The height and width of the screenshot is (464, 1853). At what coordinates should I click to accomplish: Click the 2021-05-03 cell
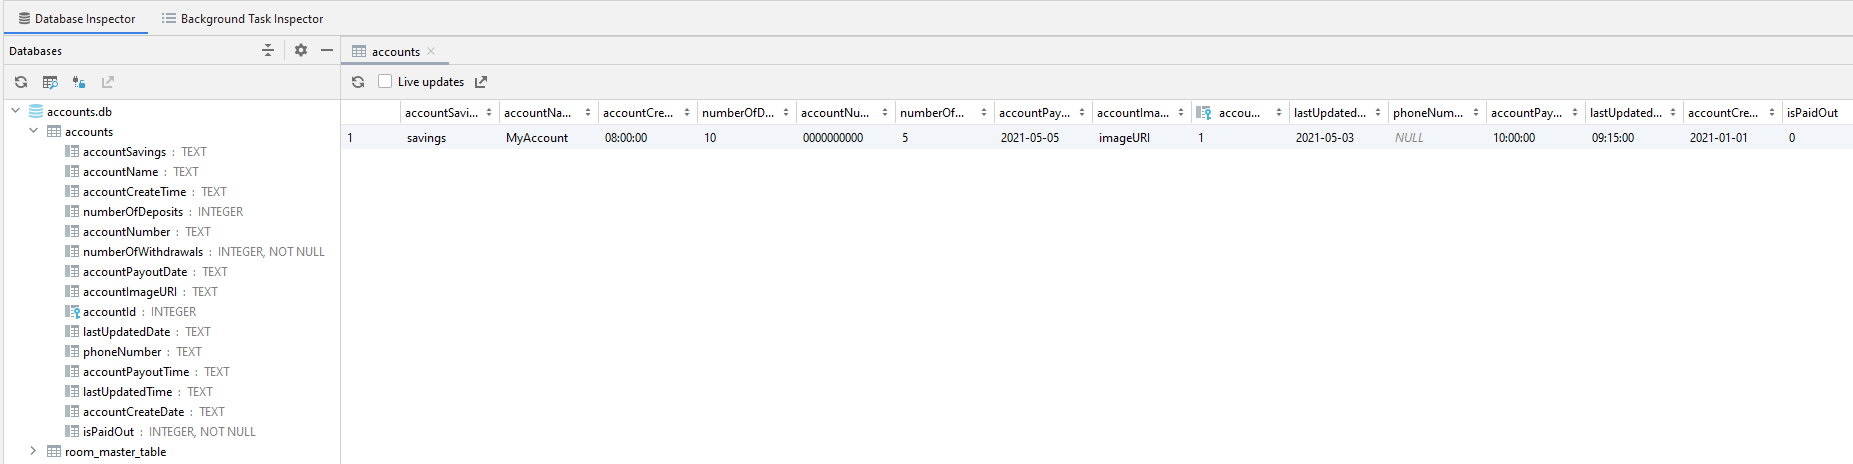coord(1339,138)
